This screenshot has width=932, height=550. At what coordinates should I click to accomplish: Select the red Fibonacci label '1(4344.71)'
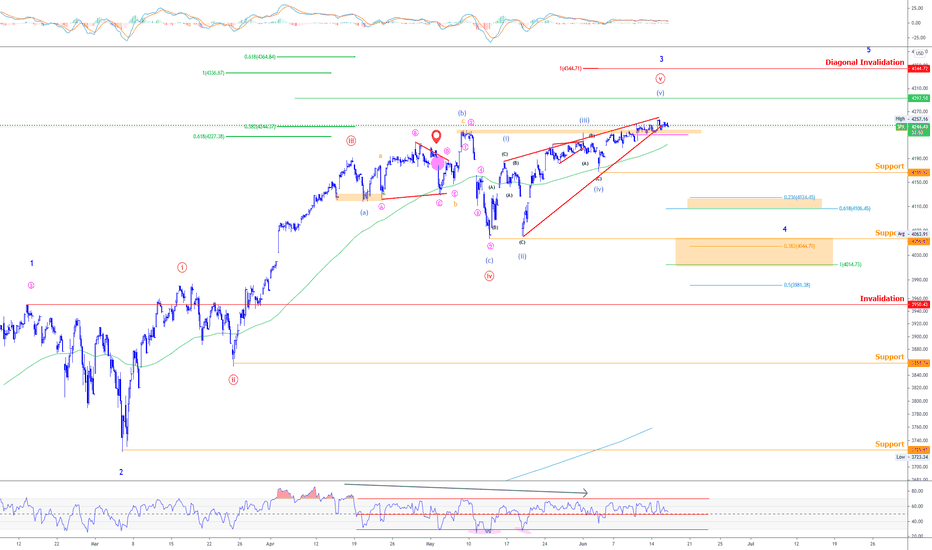point(570,68)
